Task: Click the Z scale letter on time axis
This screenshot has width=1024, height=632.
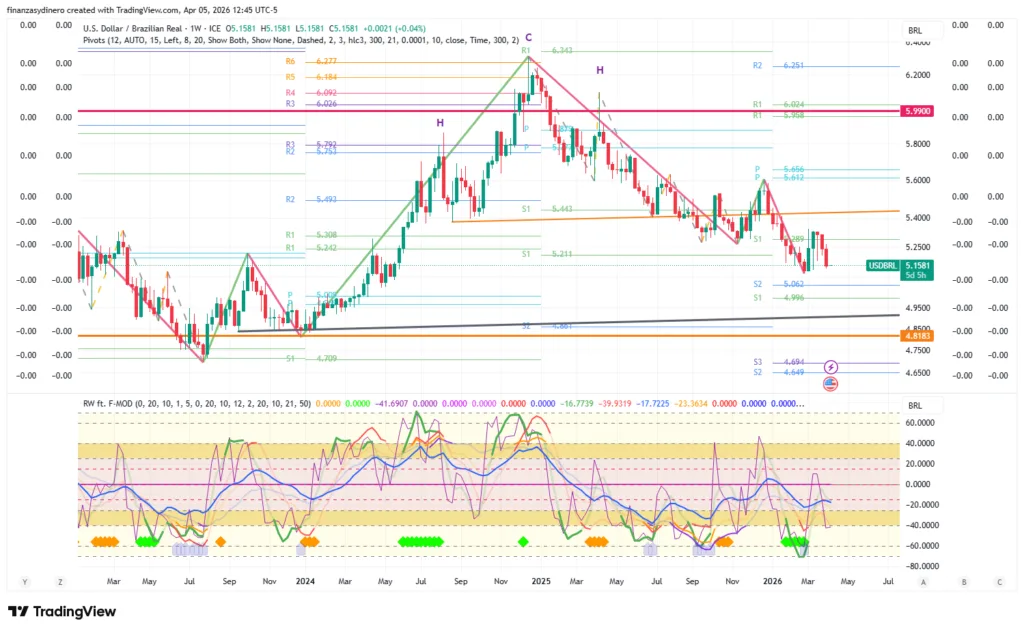Action: pyautogui.click(x=61, y=581)
